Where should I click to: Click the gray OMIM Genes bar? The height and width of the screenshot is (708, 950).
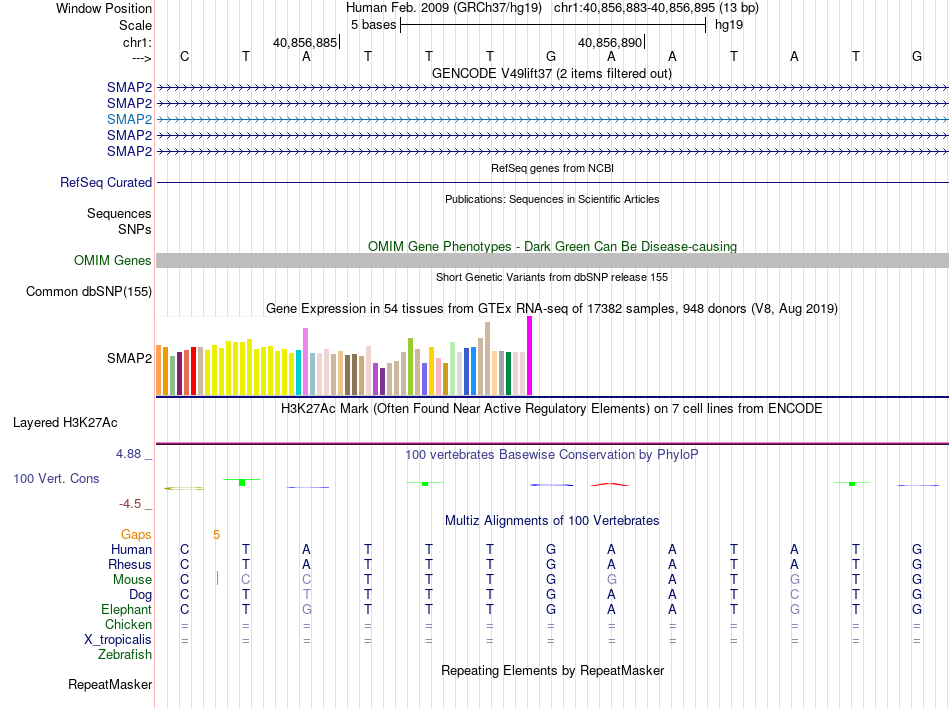click(552, 260)
